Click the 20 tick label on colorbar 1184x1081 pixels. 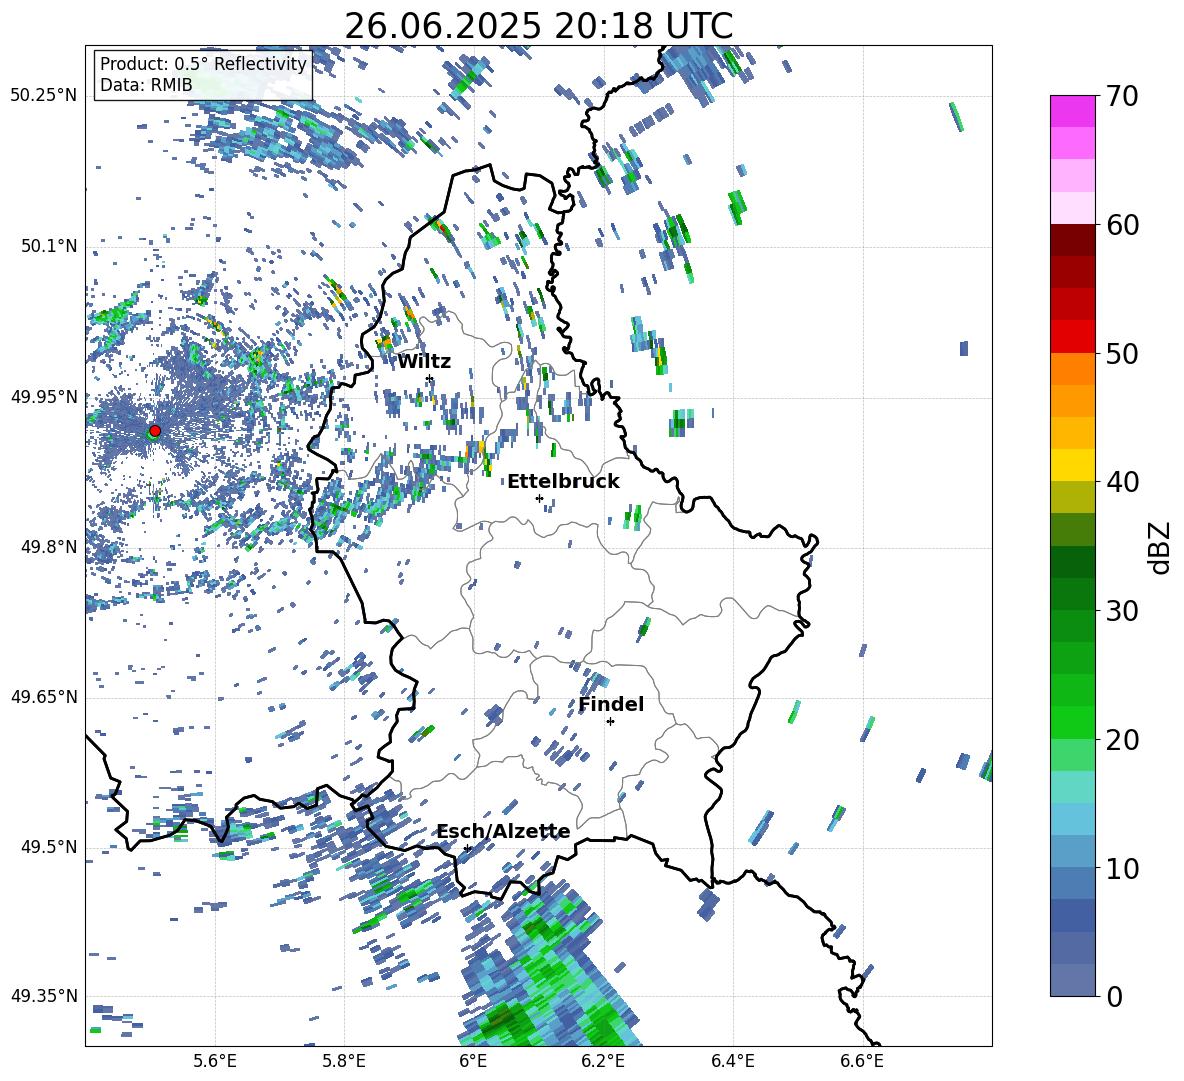click(1123, 740)
